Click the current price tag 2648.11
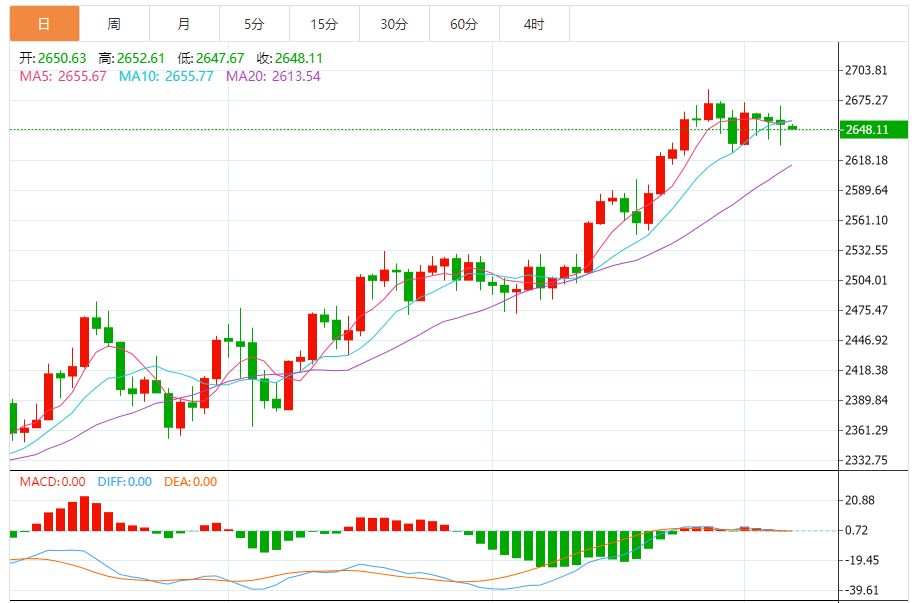Viewport: 918px width, 603px height. (x=874, y=129)
